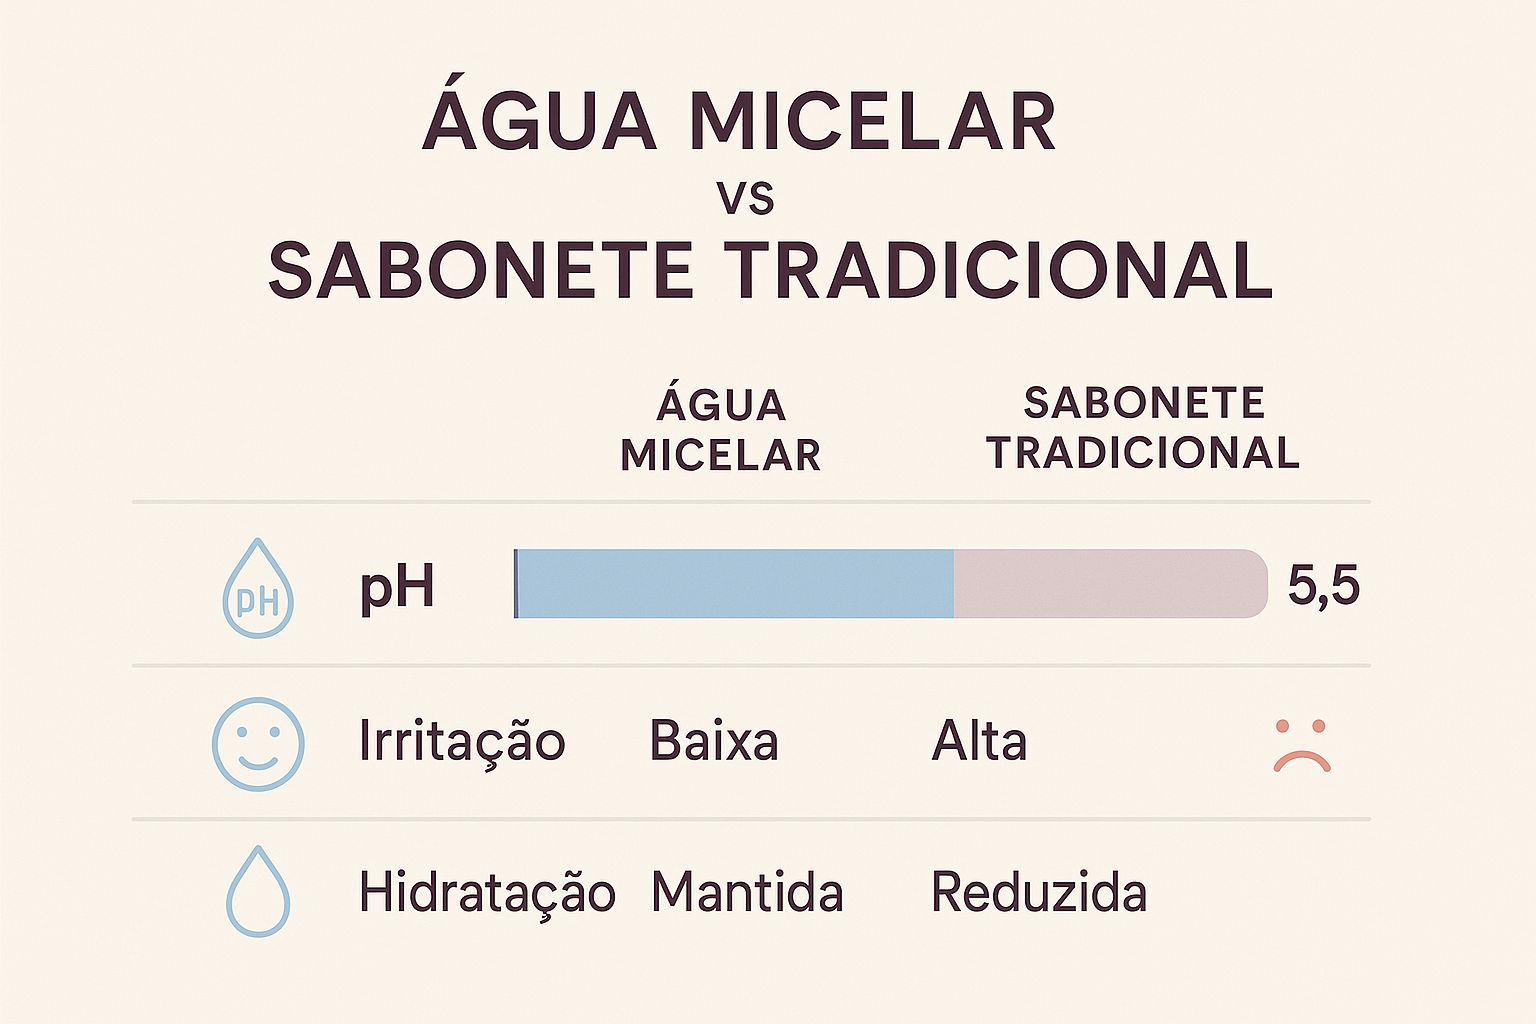Image resolution: width=1536 pixels, height=1024 pixels.
Task: Click the Reduzida hydration value
Action: click(x=1039, y=892)
